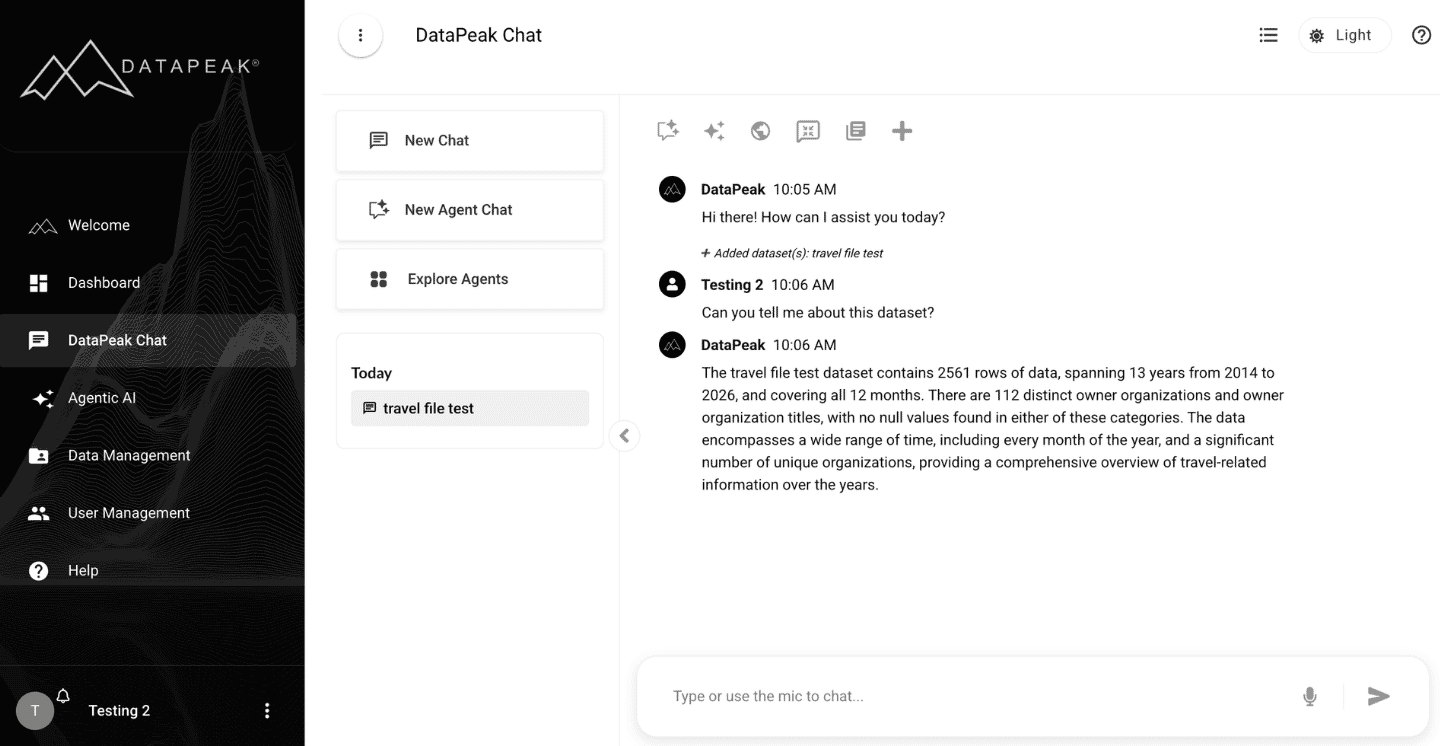This screenshot has width=1440, height=746.
Task: Click the notification bell icon
Action: (x=63, y=696)
